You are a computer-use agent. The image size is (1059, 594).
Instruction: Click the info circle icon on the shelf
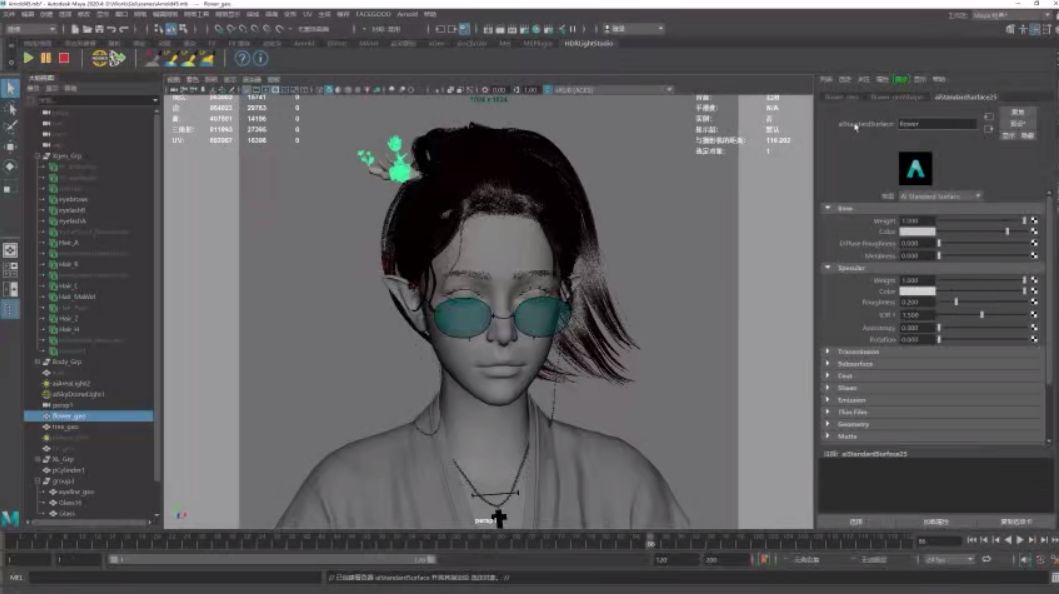[x=260, y=59]
